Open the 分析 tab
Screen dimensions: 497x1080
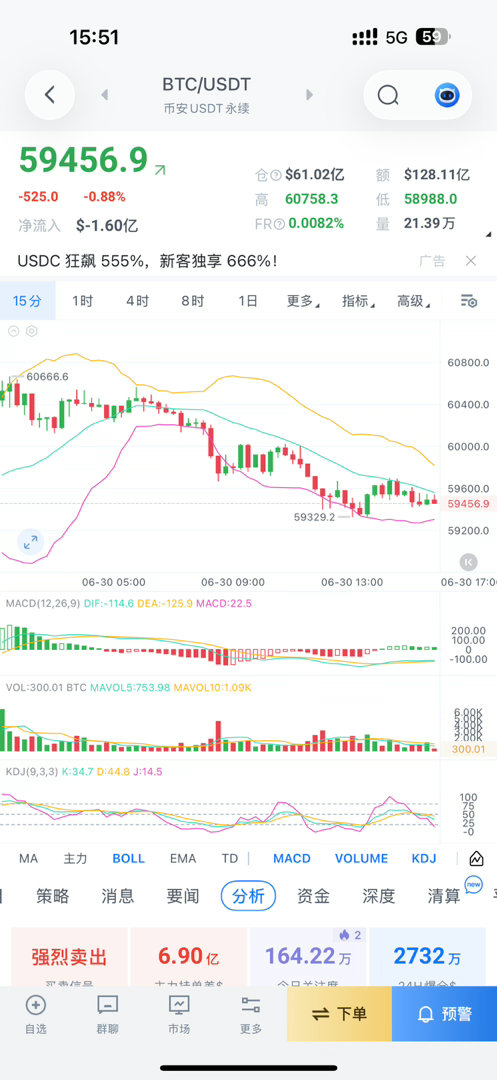tap(248, 896)
